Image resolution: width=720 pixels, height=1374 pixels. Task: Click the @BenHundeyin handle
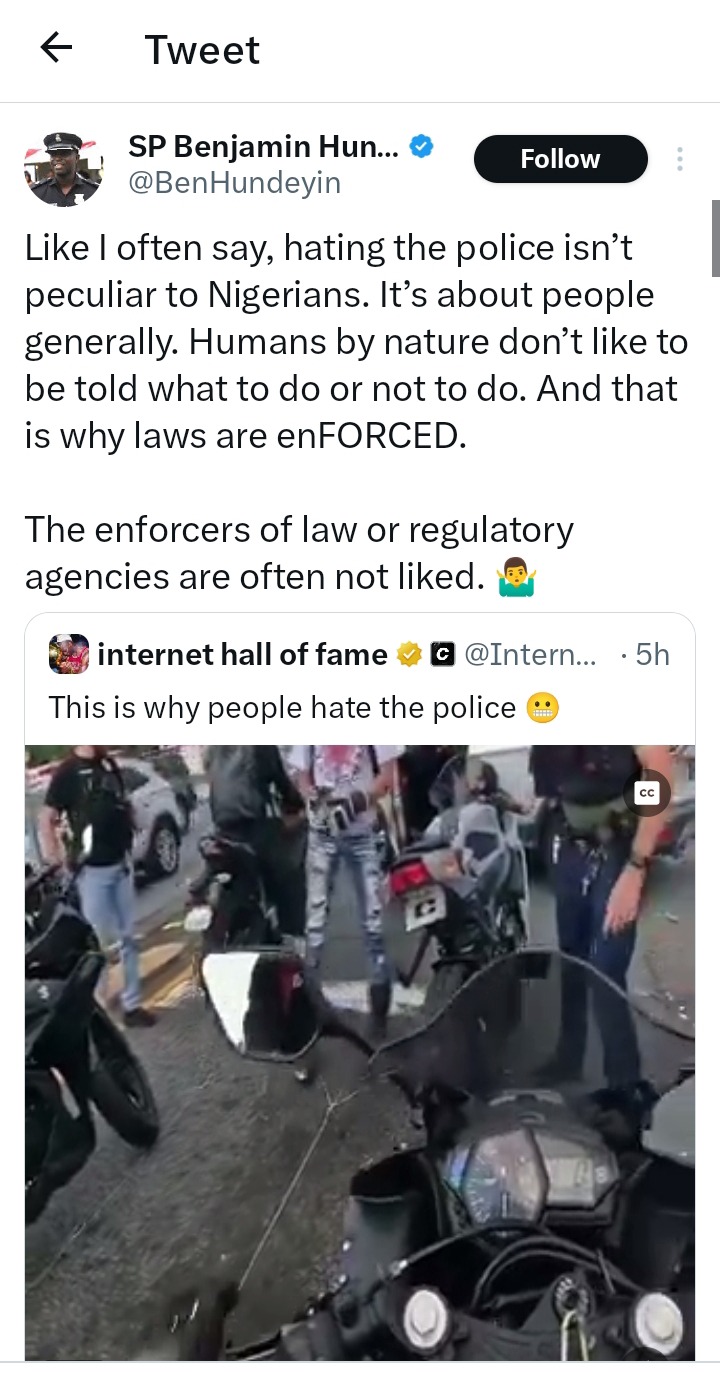click(x=234, y=183)
